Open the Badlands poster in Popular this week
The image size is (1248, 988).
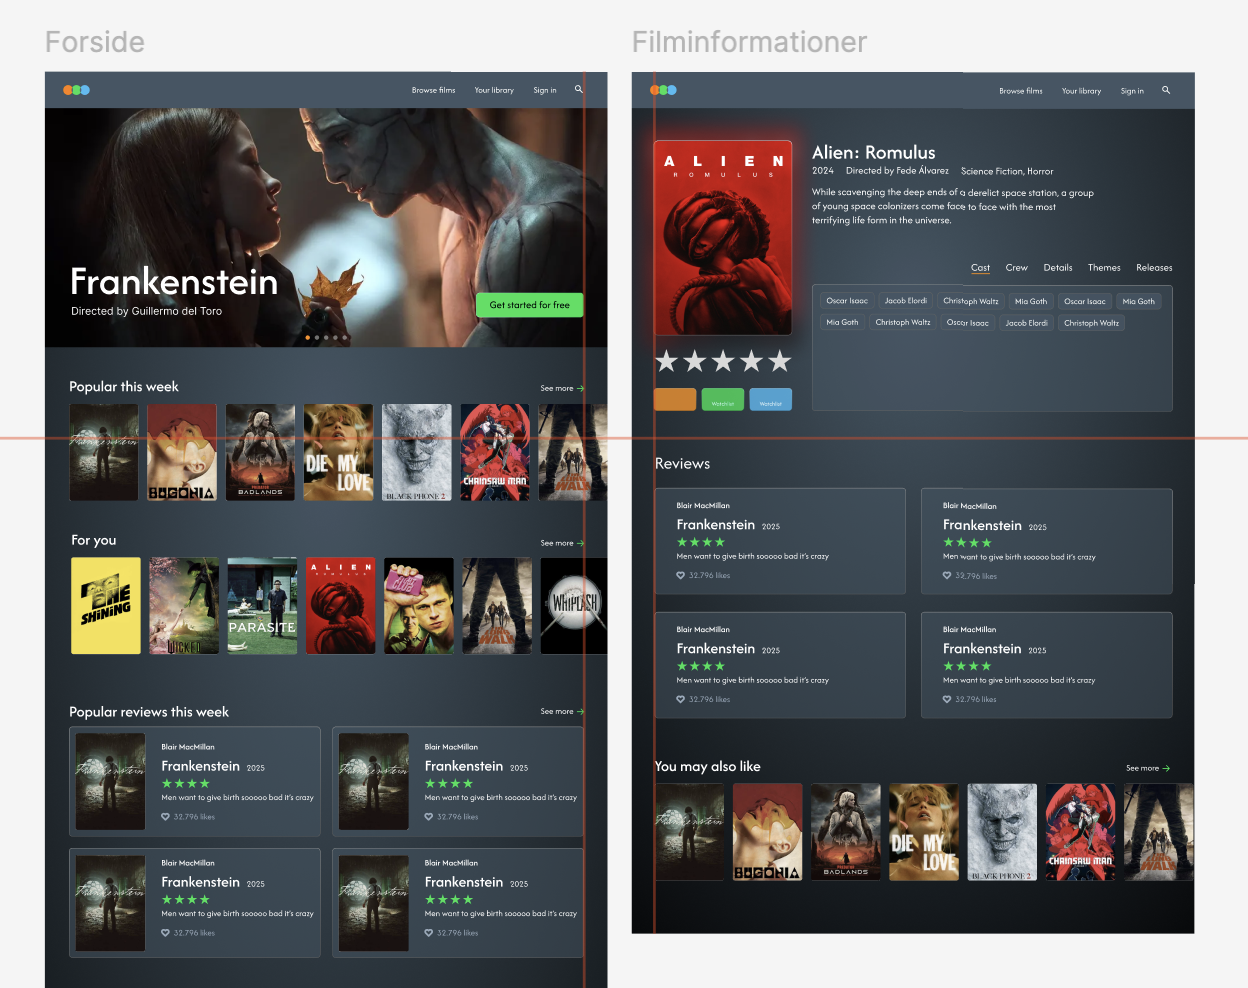[260, 452]
